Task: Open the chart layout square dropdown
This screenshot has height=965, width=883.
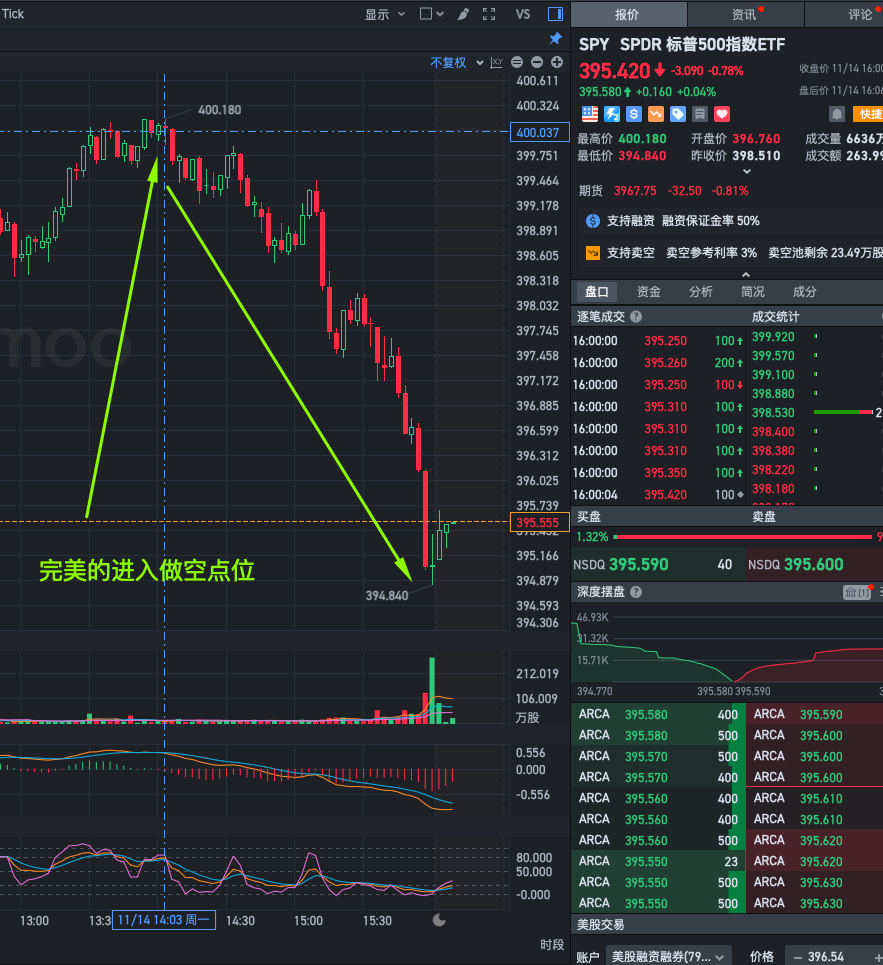Action: [431, 14]
